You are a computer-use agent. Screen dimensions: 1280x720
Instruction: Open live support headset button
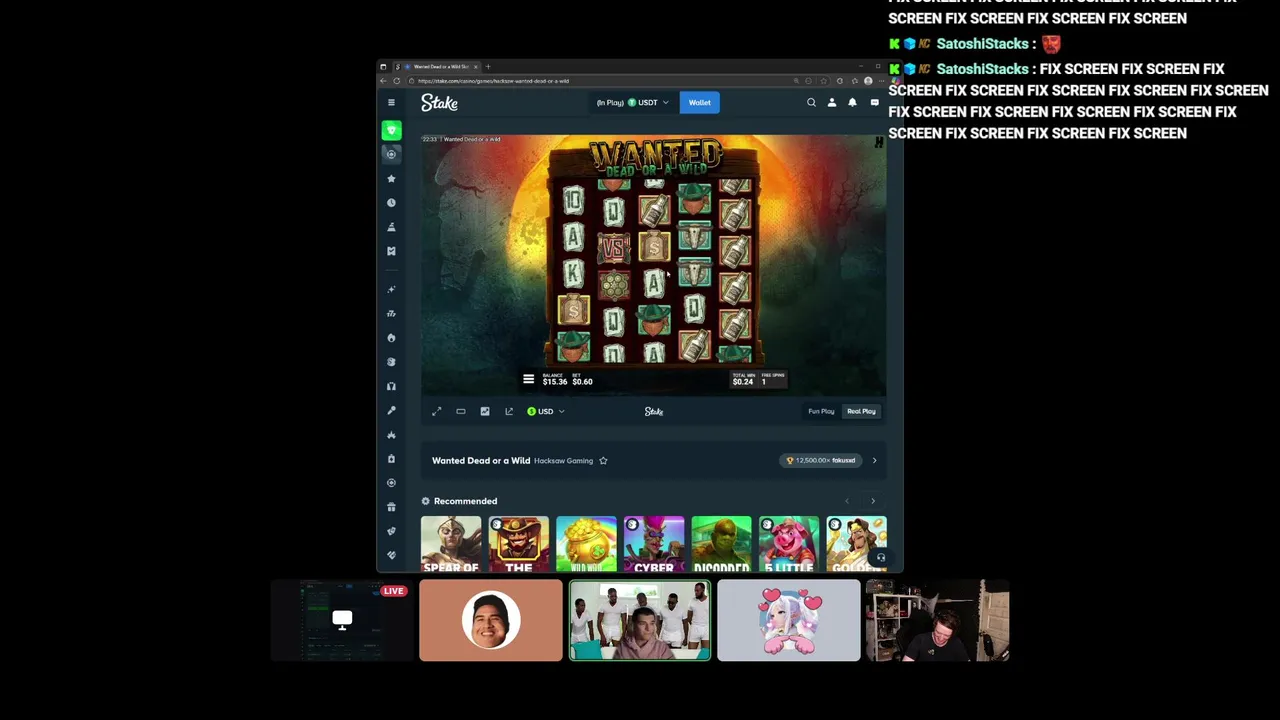click(x=880, y=558)
